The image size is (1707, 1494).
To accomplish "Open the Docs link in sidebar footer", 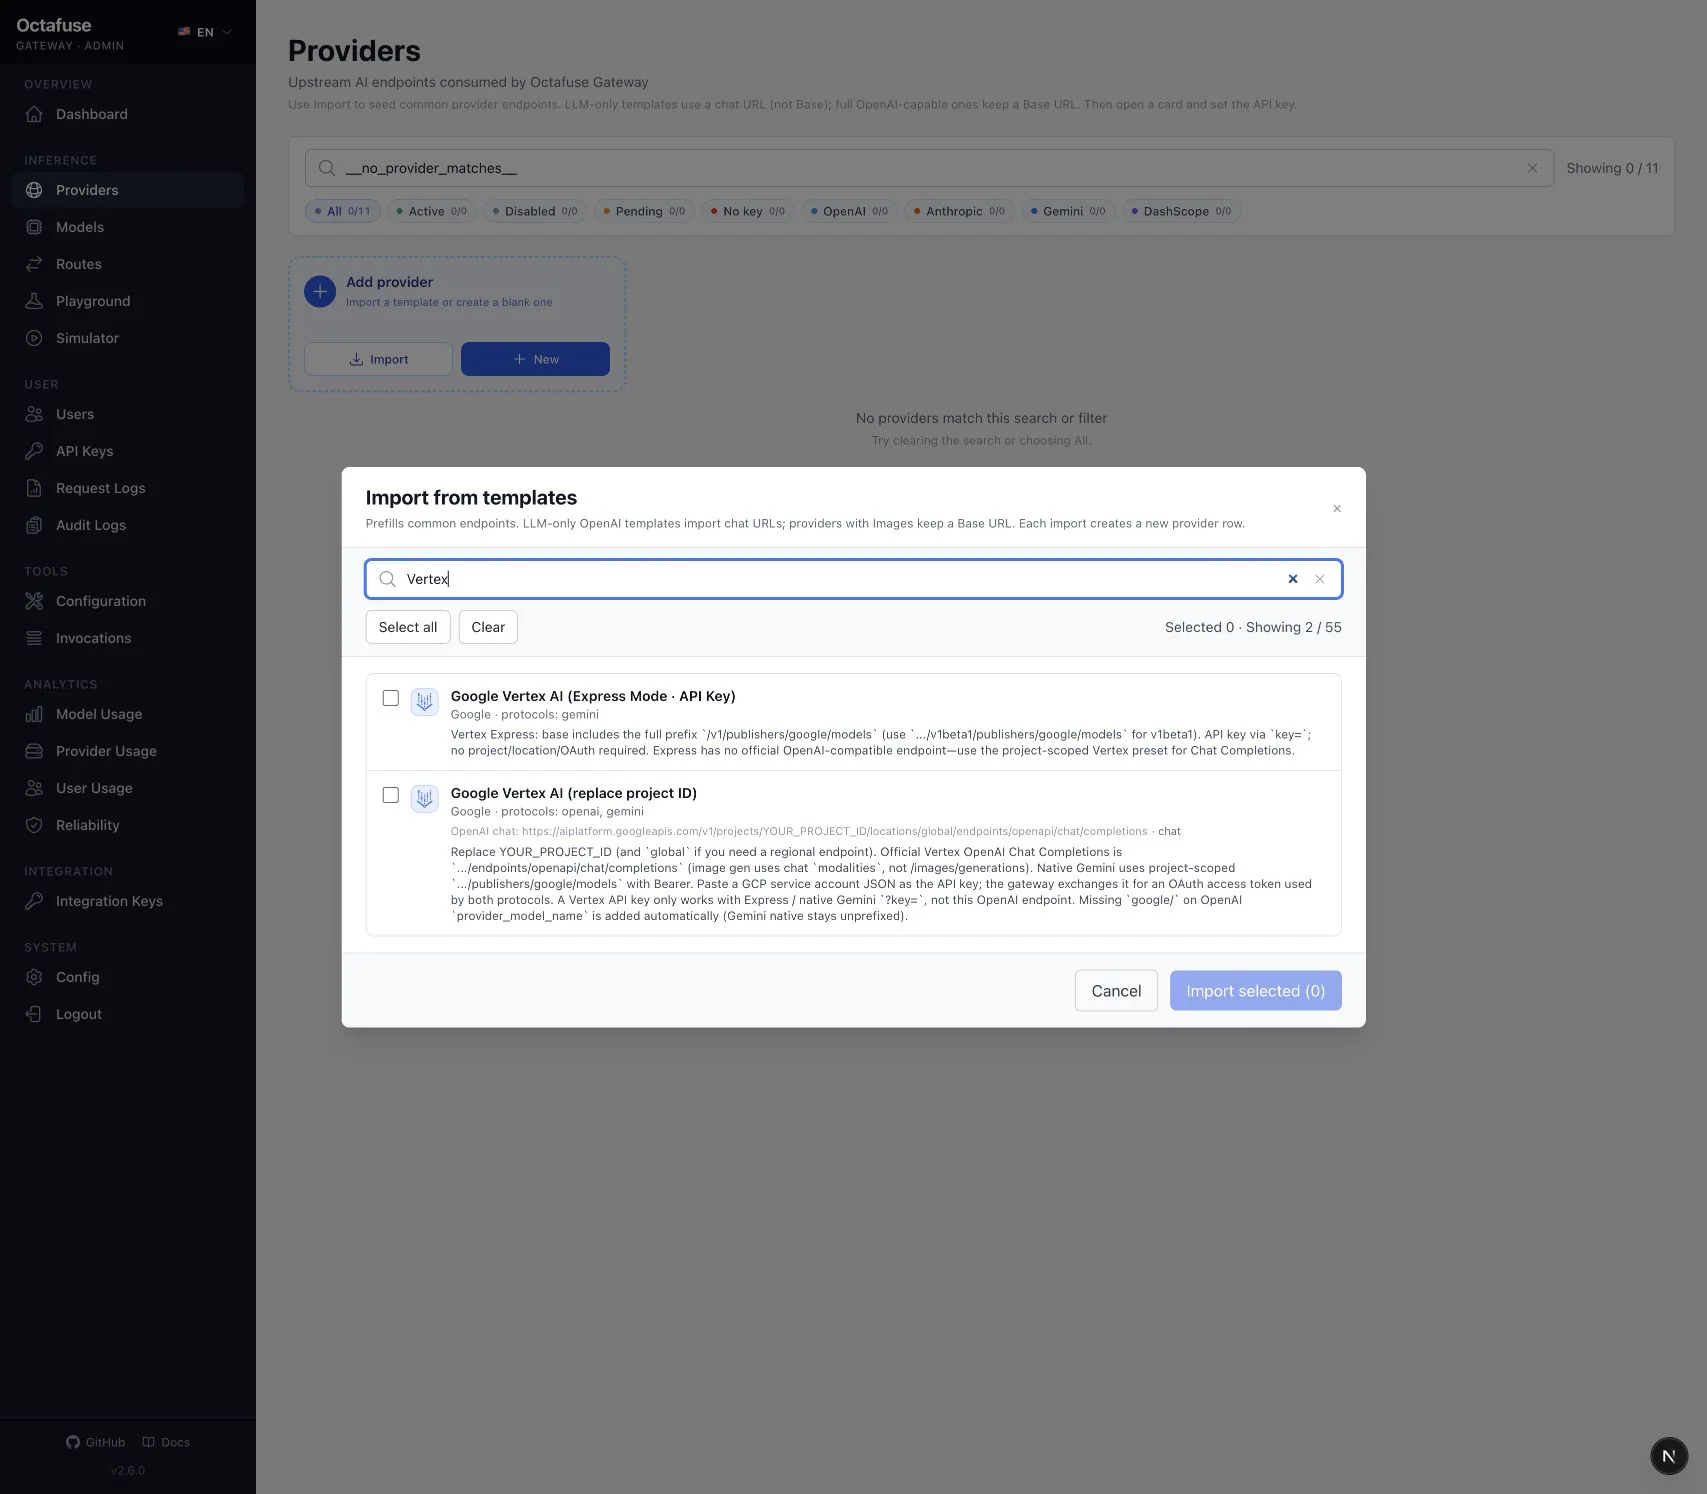I will click(166, 1442).
